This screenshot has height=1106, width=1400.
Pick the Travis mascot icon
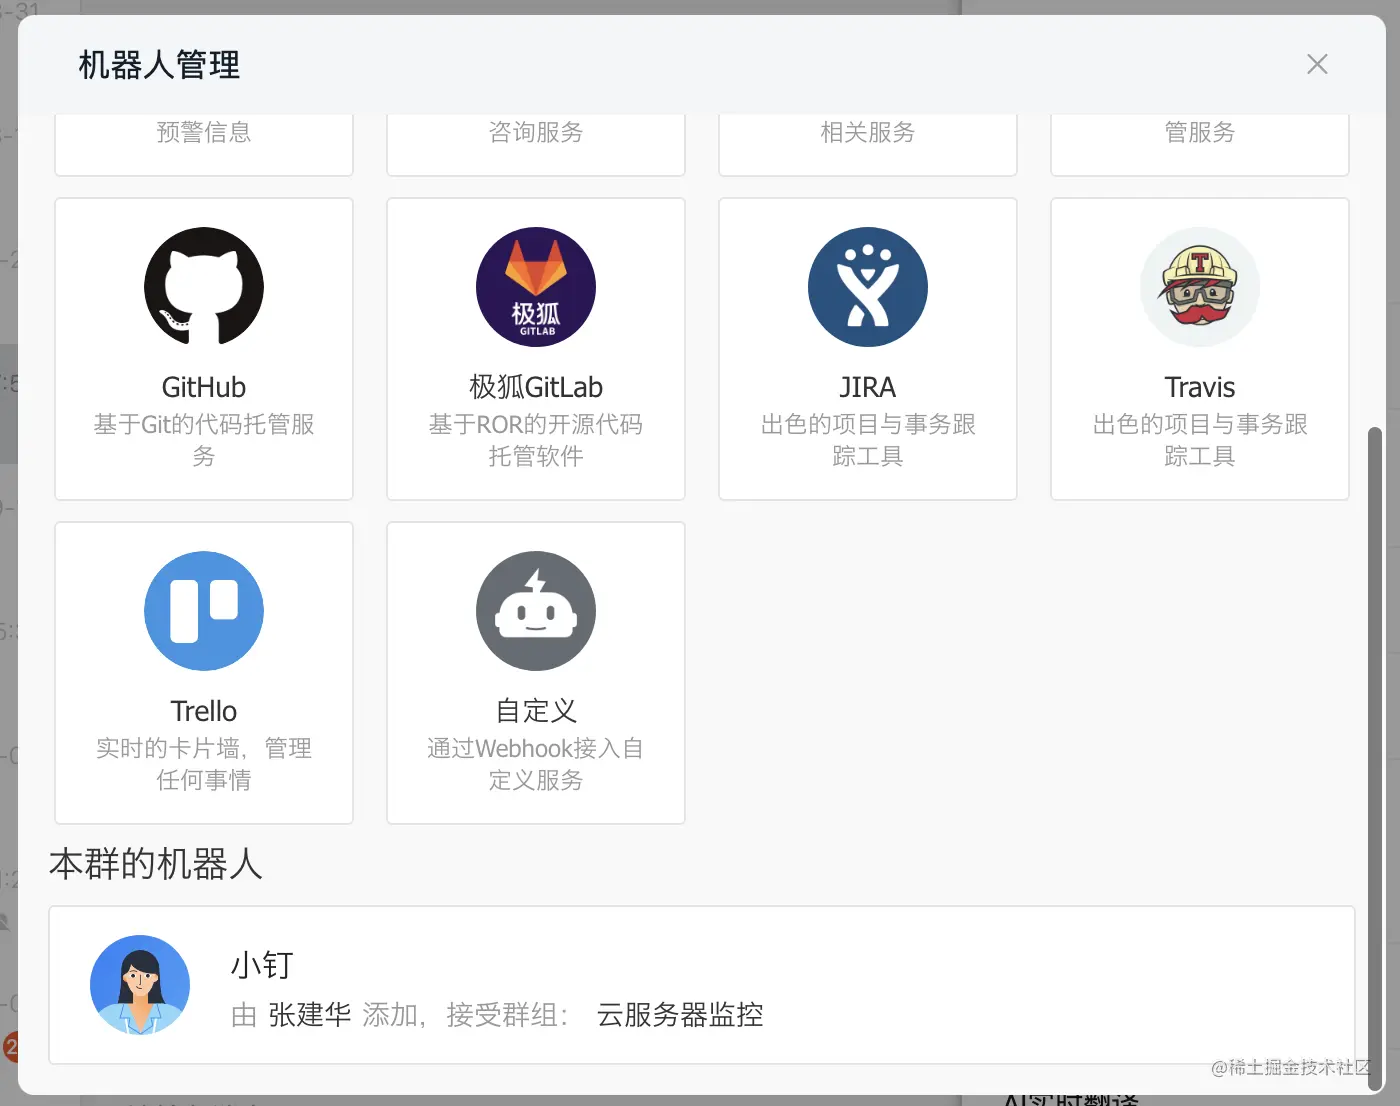click(x=1200, y=287)
